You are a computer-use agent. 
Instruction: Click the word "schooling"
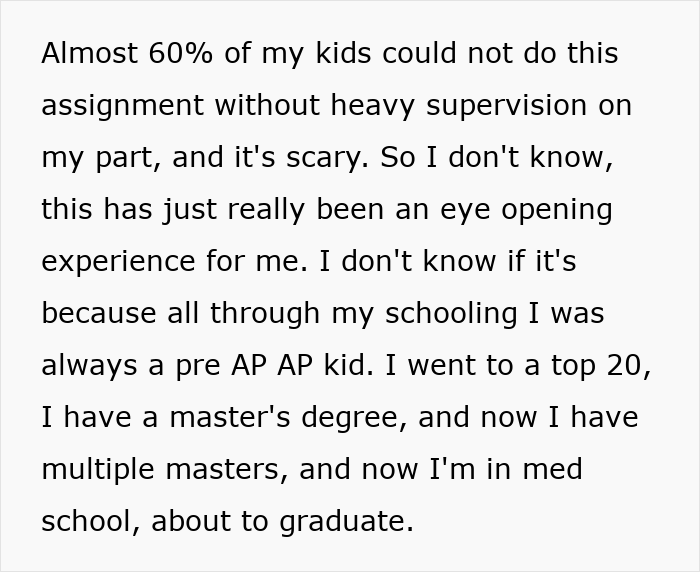click(x=451, y=313)
